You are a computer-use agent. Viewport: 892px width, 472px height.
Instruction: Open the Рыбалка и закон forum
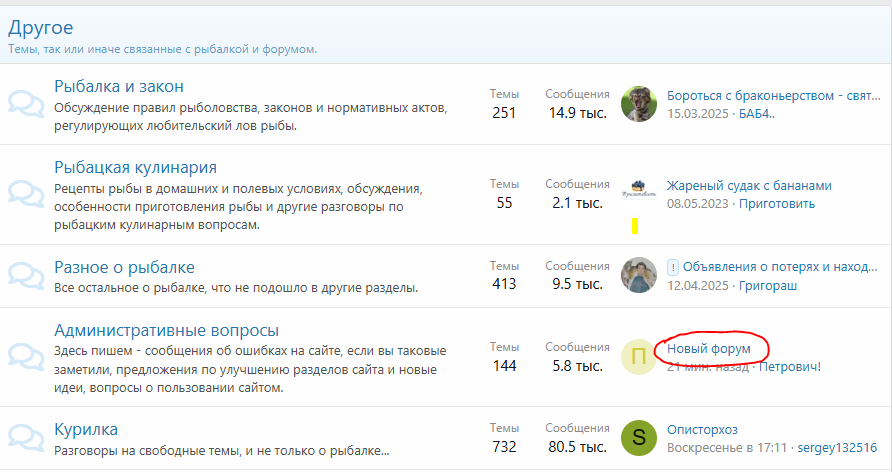pyautogui.click(x=118, y=86)
